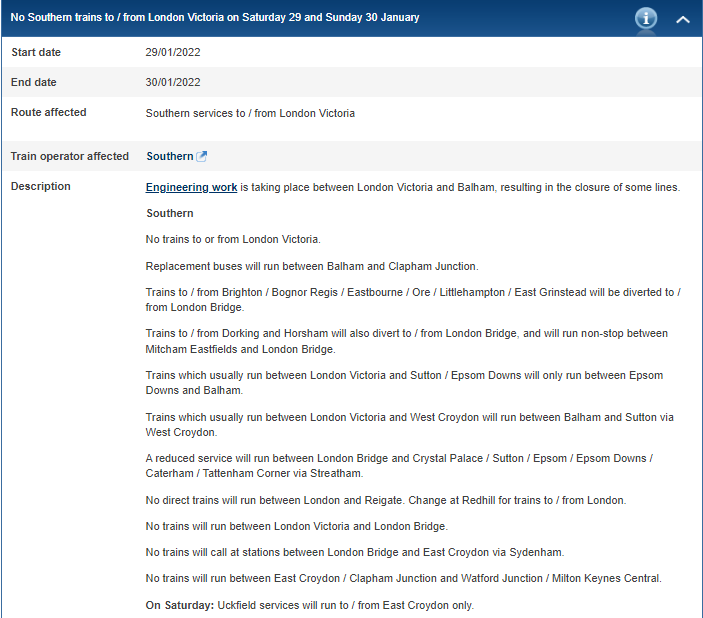
Task: Click the information icon in the header
Action: click(646, 18)
